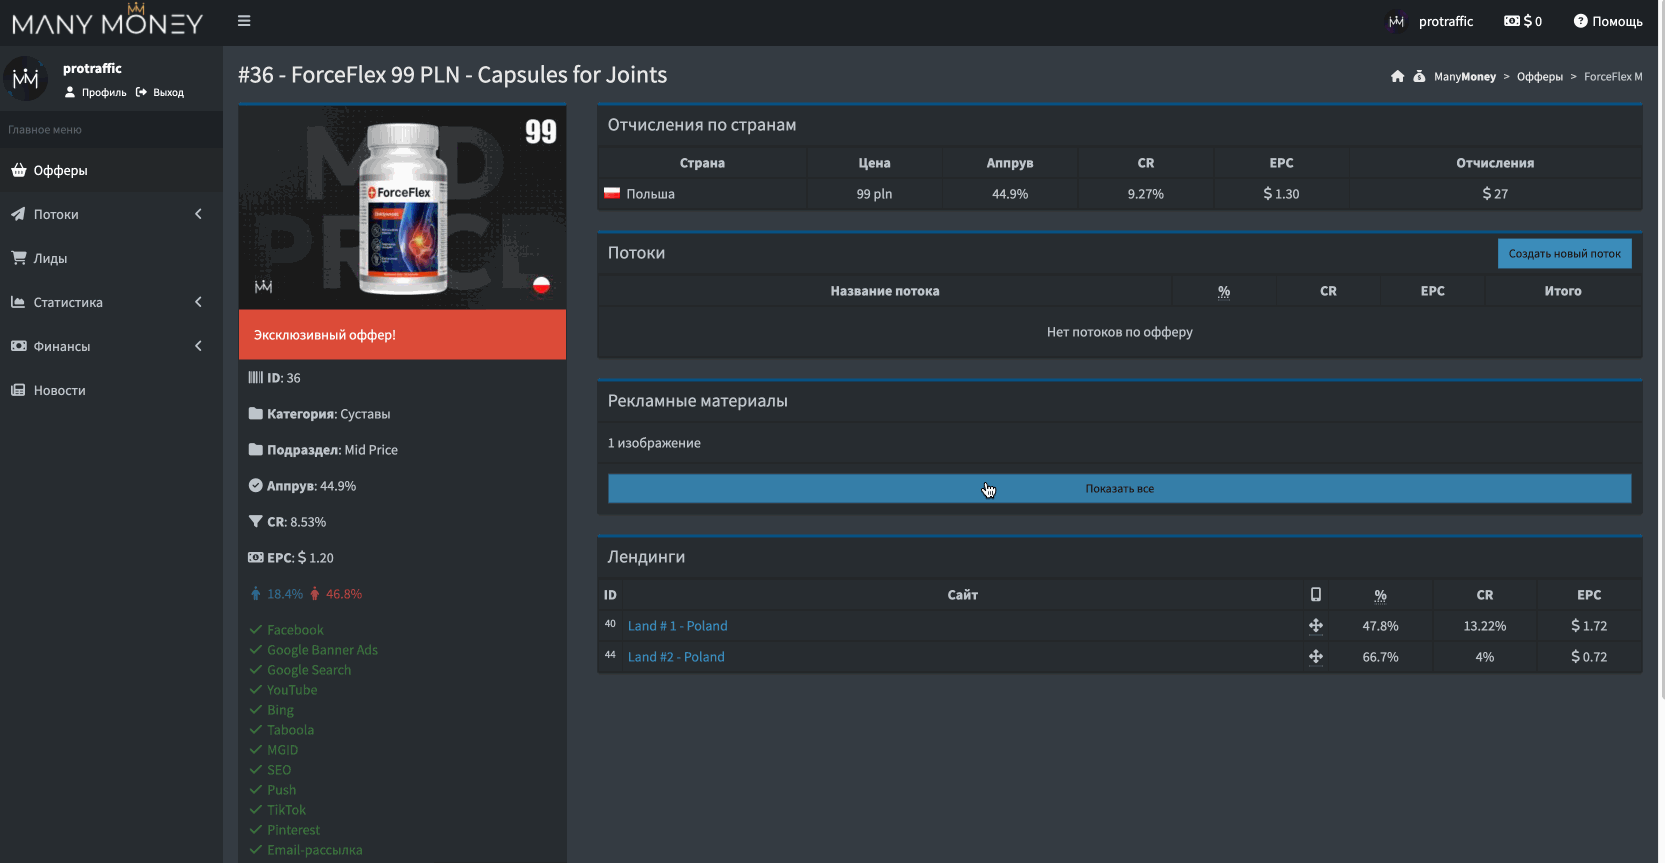Click the 13.22% CR value for Land #1
Image resolution: width=1665 pixels, height=863 pixels.
coord(1484,626)
